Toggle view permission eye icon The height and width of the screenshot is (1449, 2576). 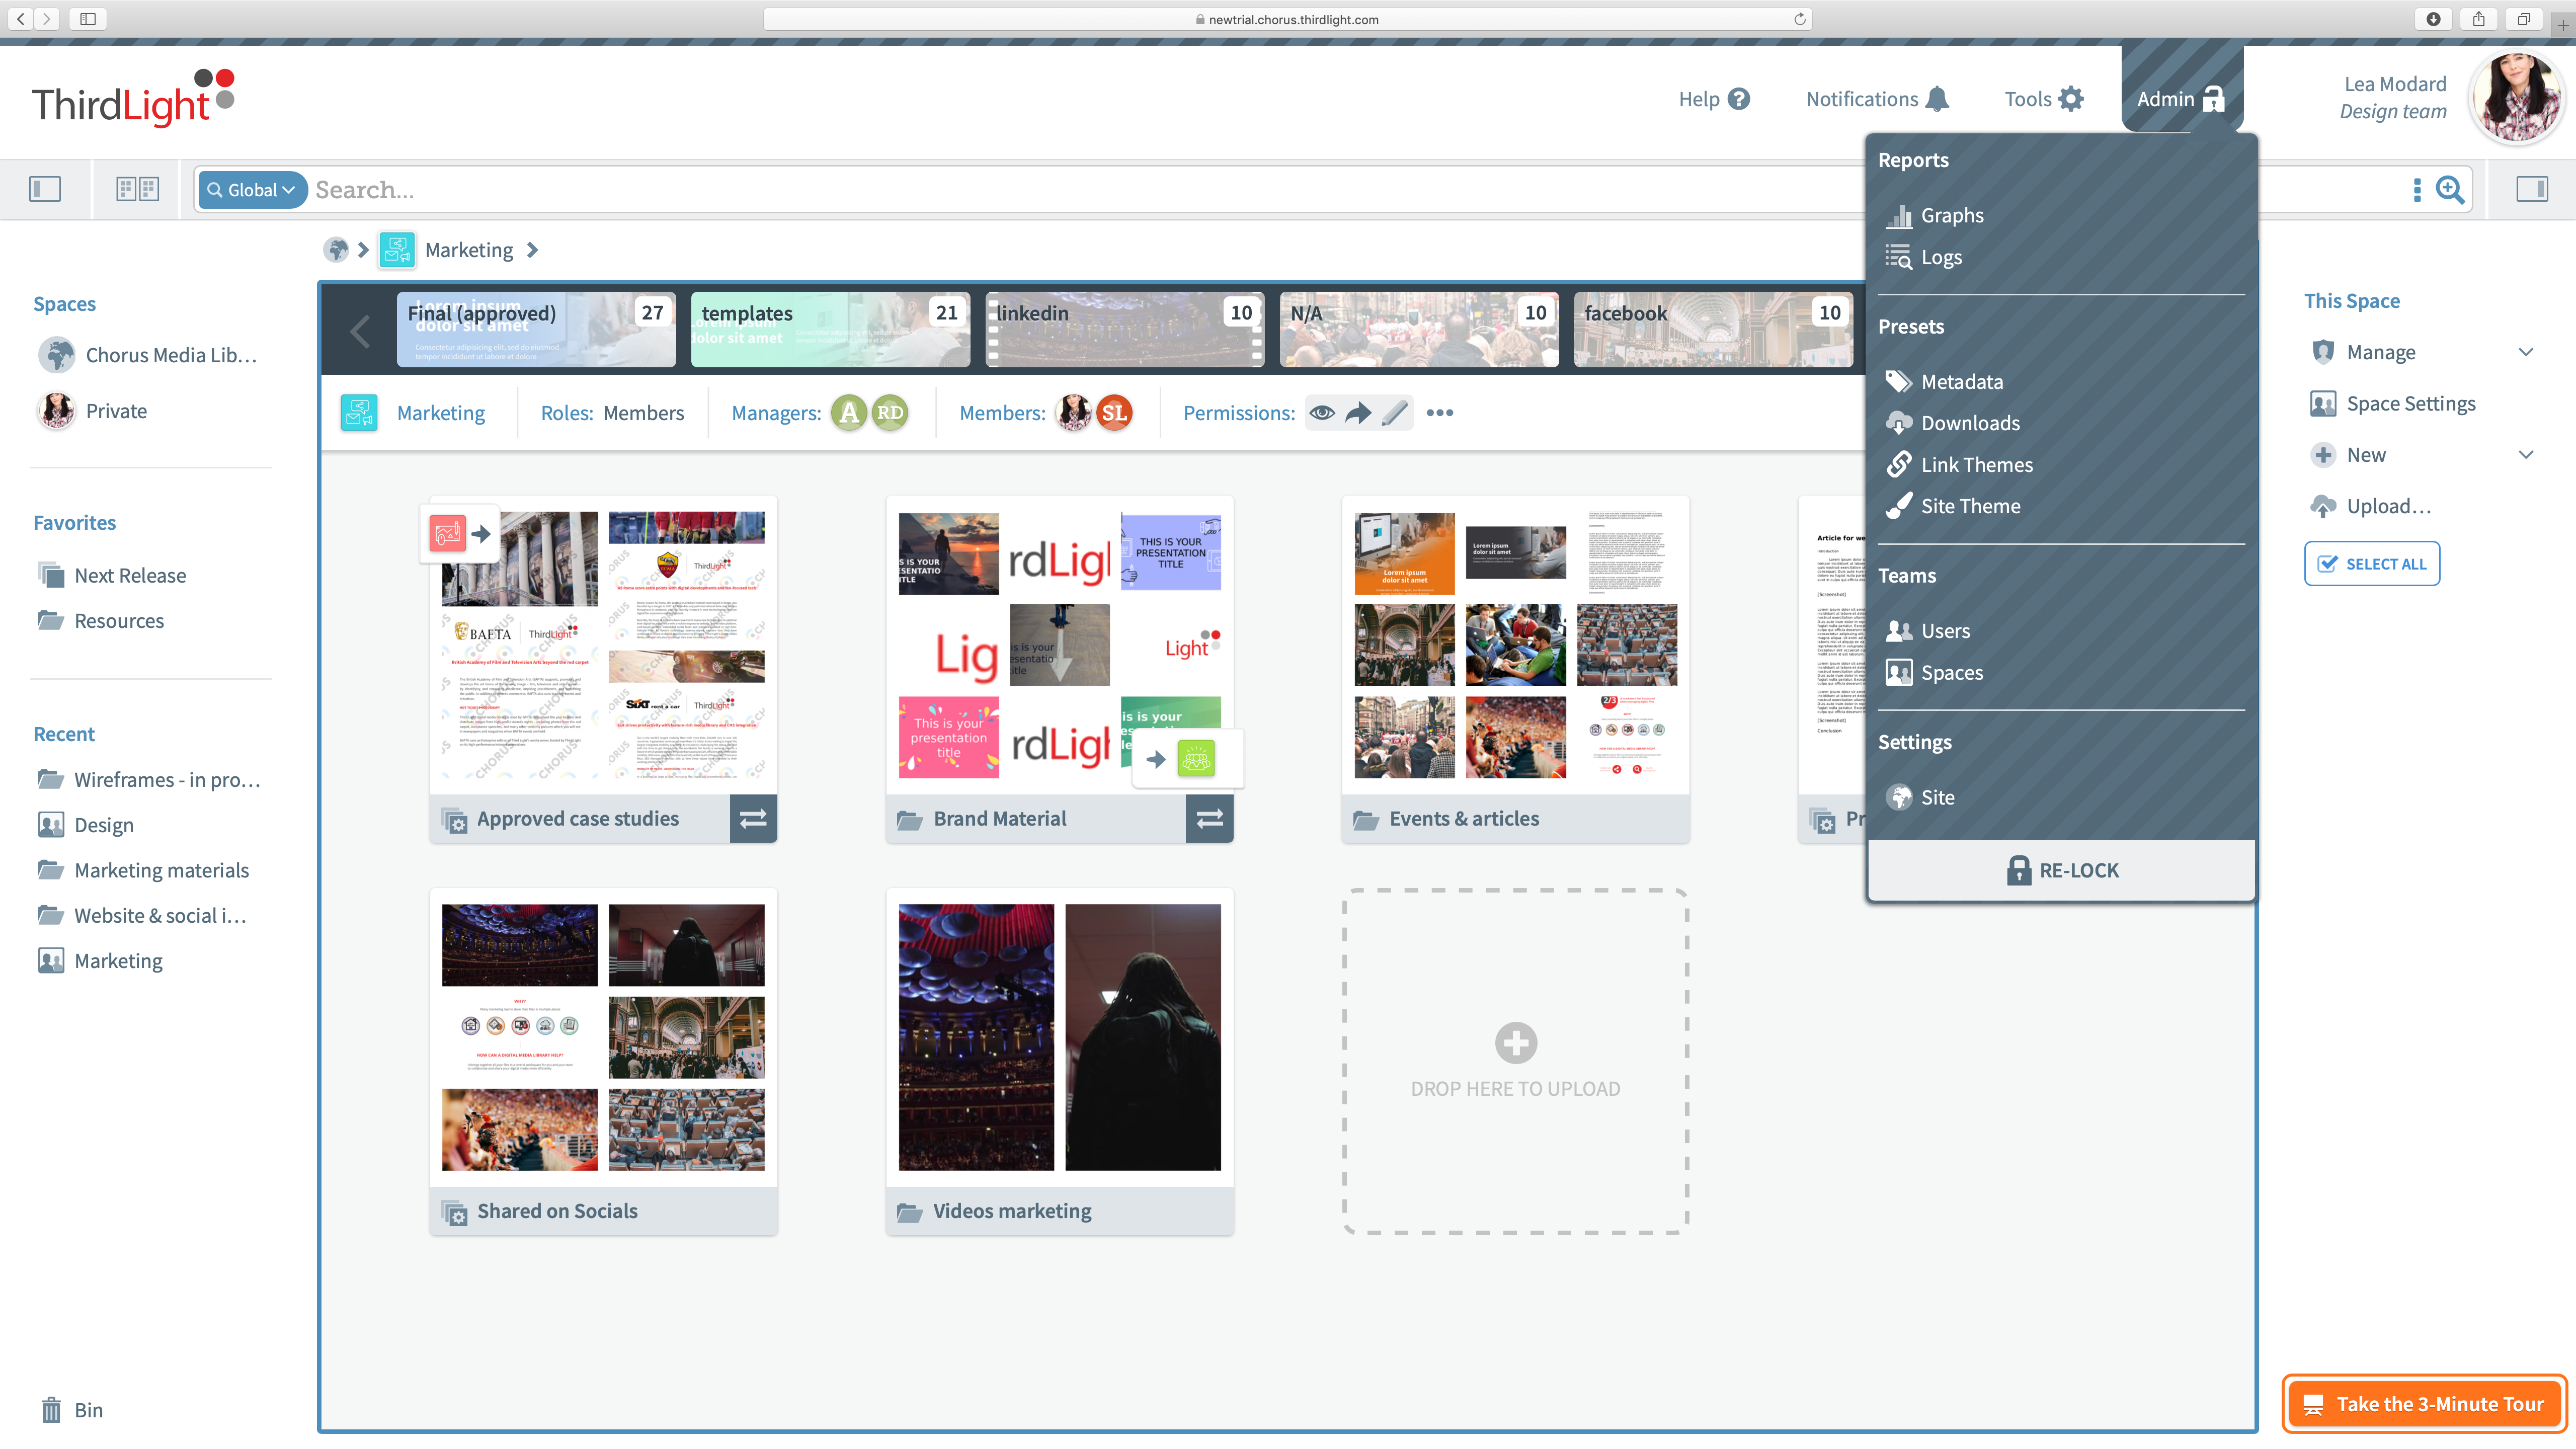click(1322, 413)
